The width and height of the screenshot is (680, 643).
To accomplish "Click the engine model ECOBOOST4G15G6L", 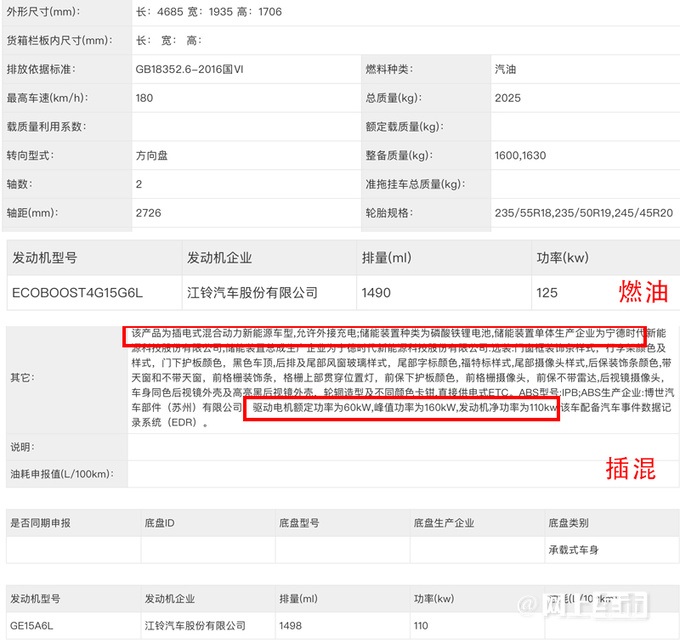I will (77, 293).
